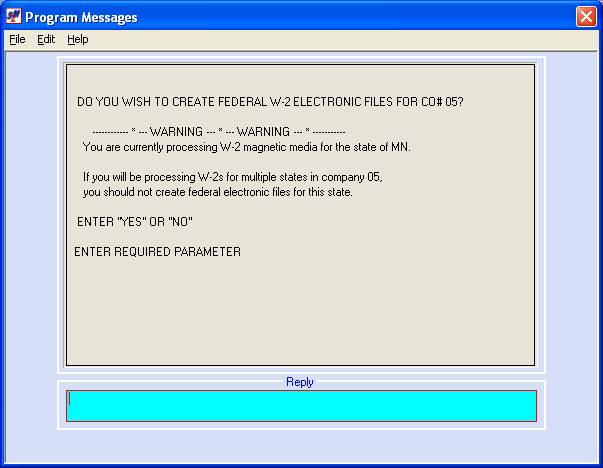Click the line mentioning state of MN

tap(247, 147)
